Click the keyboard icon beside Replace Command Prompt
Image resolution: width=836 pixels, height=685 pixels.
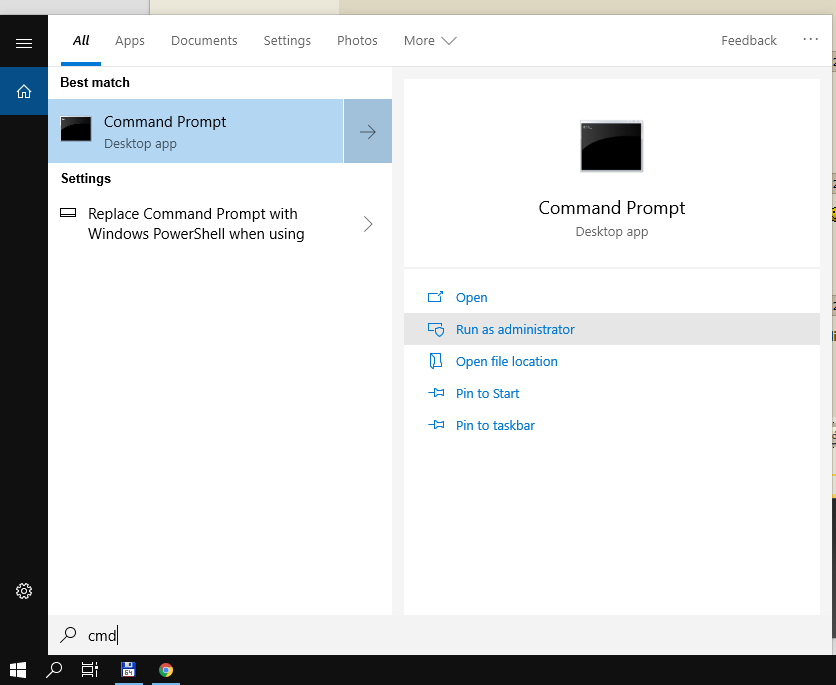(x=68, y=213)
